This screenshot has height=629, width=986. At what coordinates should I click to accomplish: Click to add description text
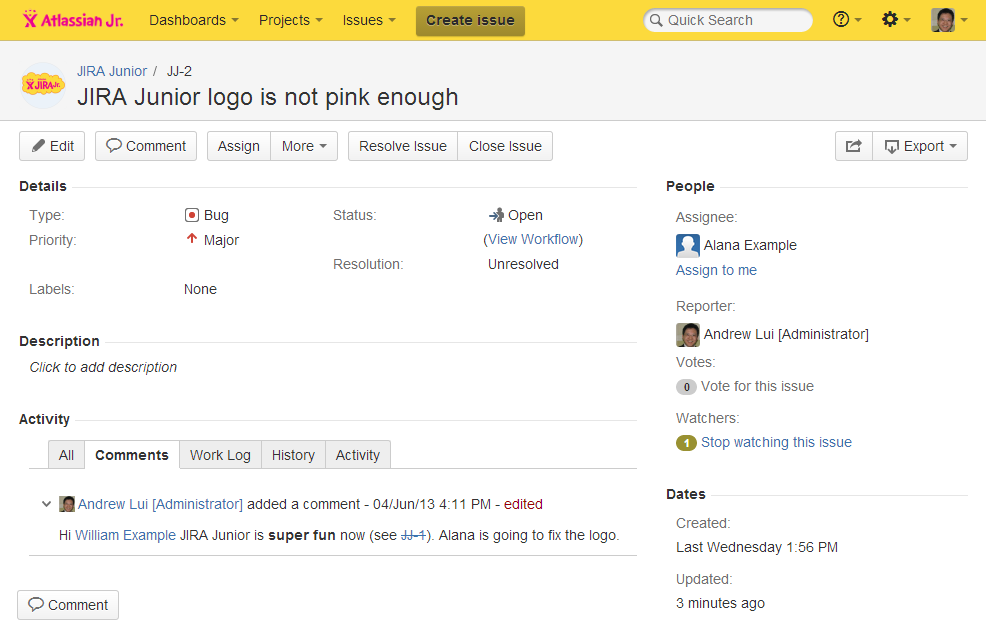[103, 367]
